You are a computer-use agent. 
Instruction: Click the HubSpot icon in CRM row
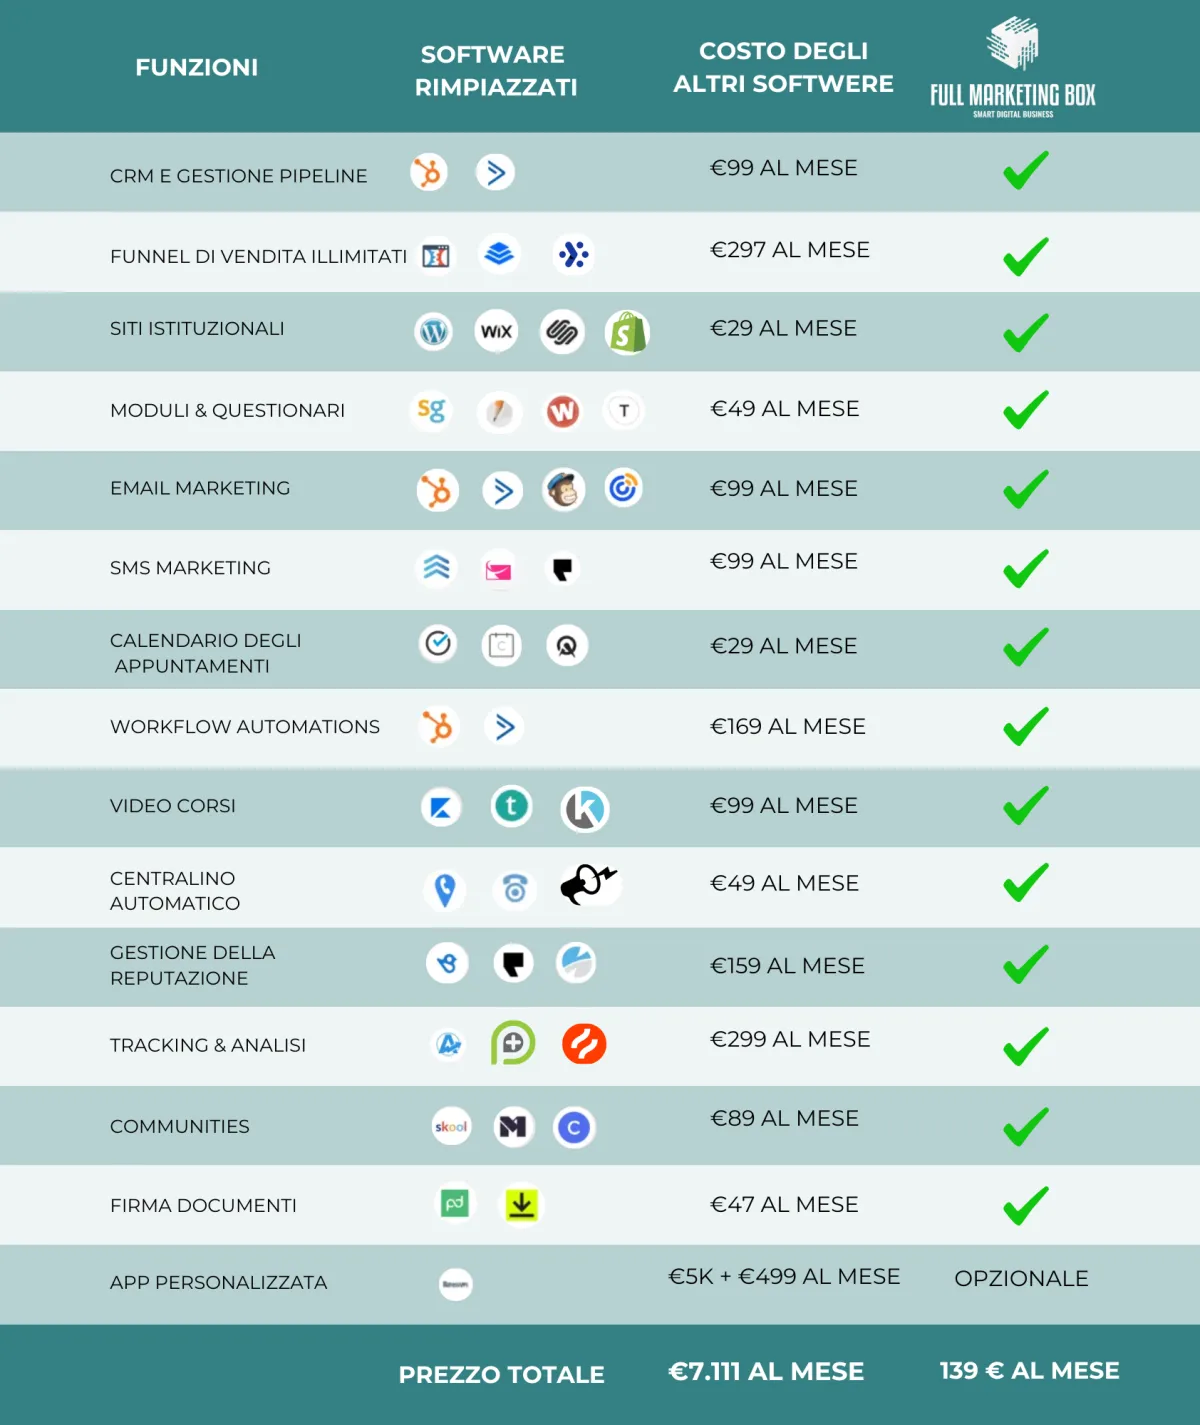click(429, 173)
